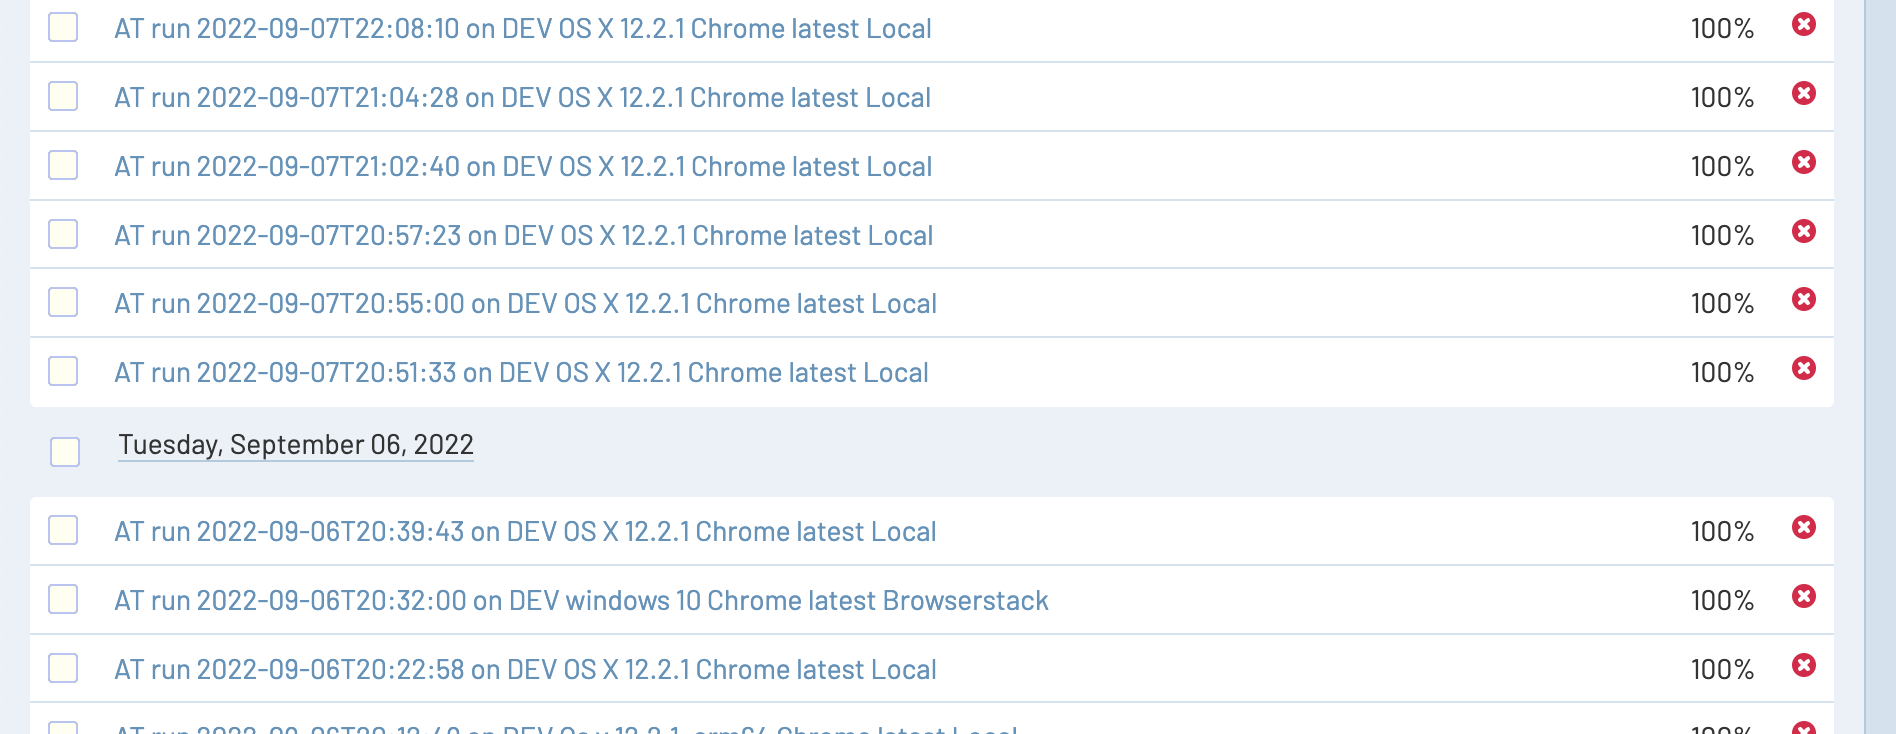Select checkbox for 22:08:10 run
This screenshot has width=1896, height=734.
coord(63,27)
